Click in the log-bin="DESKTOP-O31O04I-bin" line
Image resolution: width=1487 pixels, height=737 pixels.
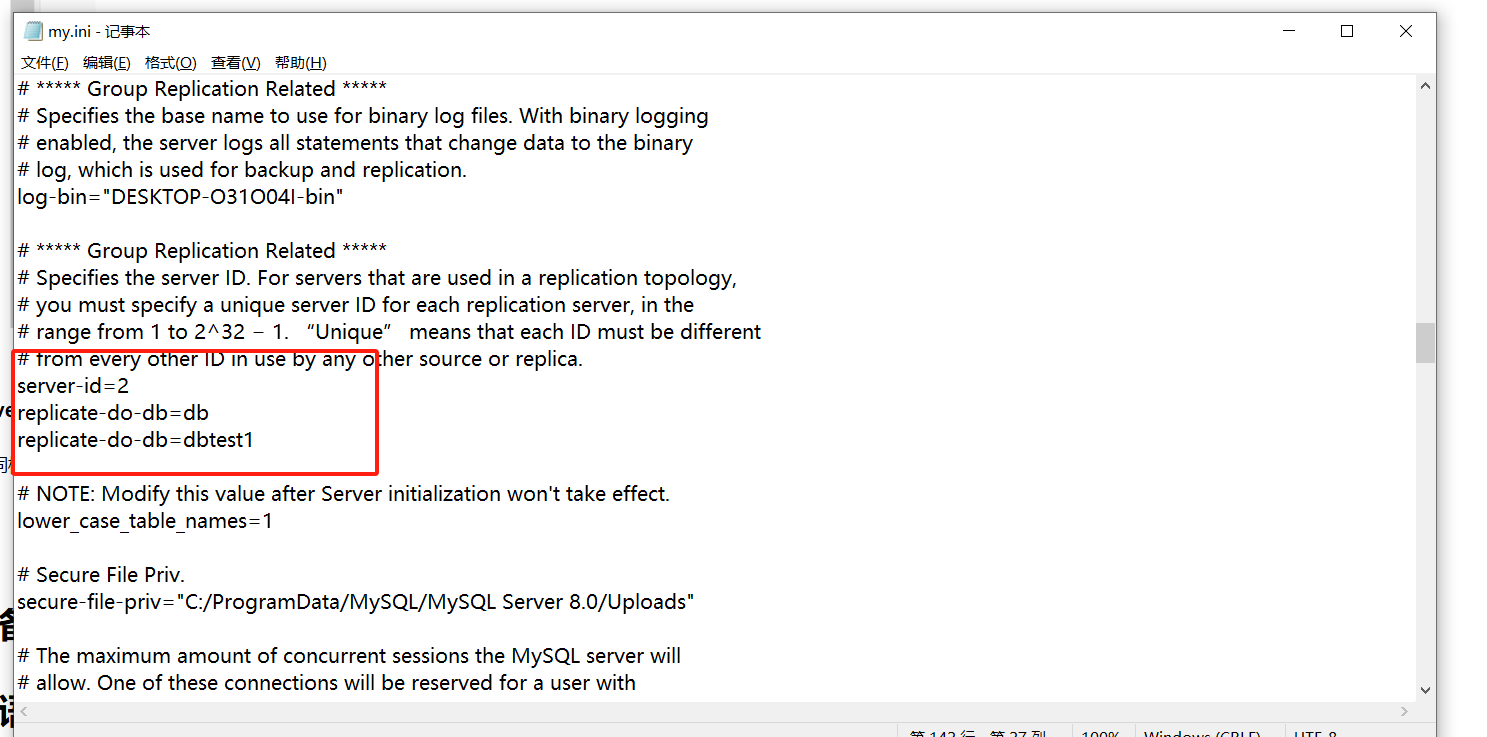tap(180, 196)
